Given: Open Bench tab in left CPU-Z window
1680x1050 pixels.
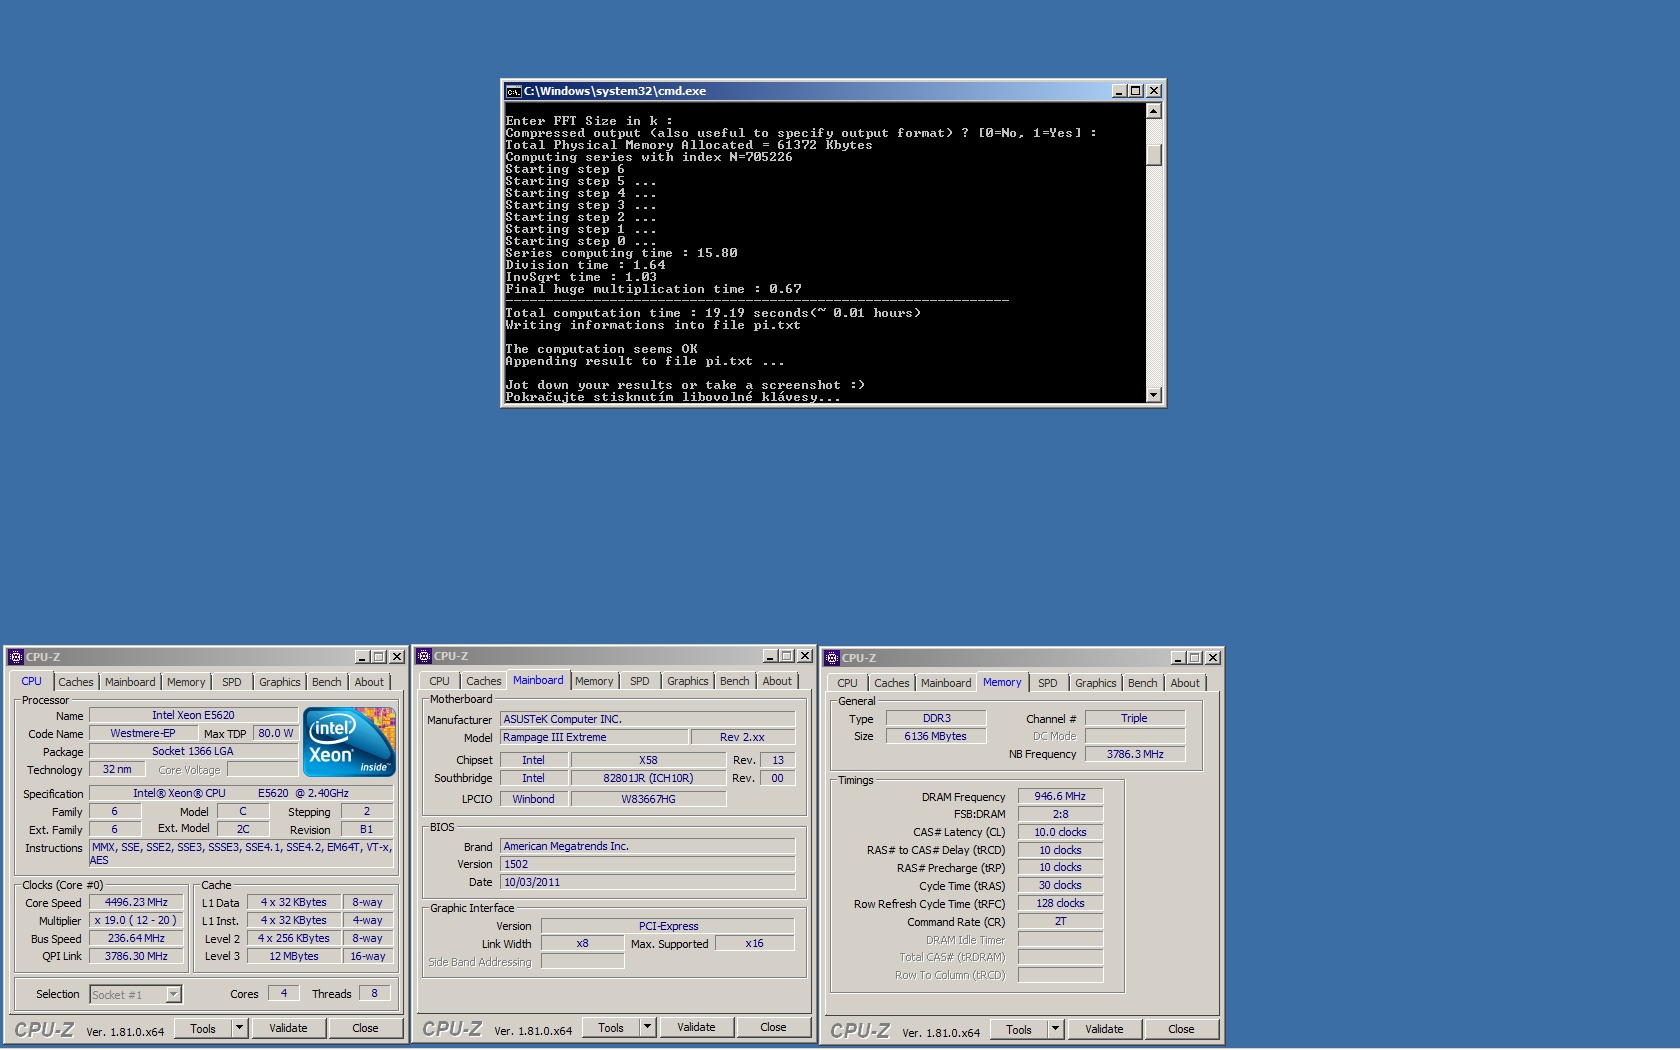Looking at the screenshot, I should [x=326, y=682].
